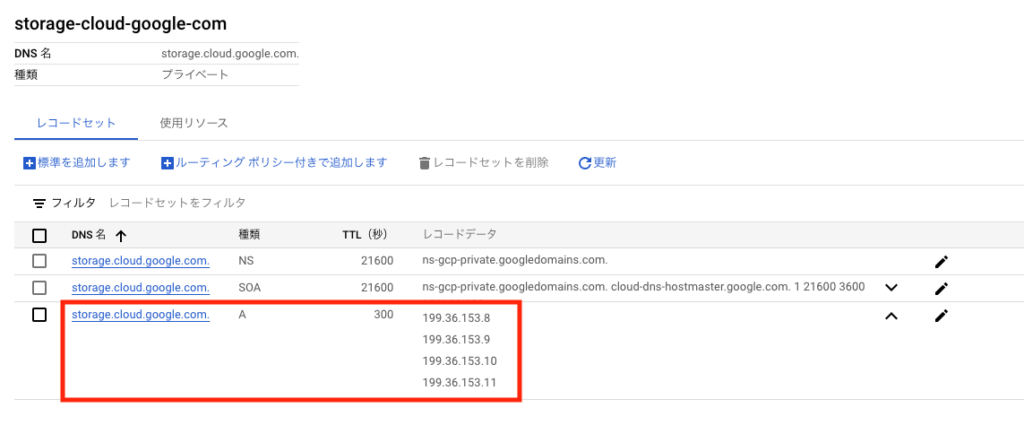The height and width of the screenshot is (425, 1024).
Task: Open the 使用リソース tab
Action: 194,123
